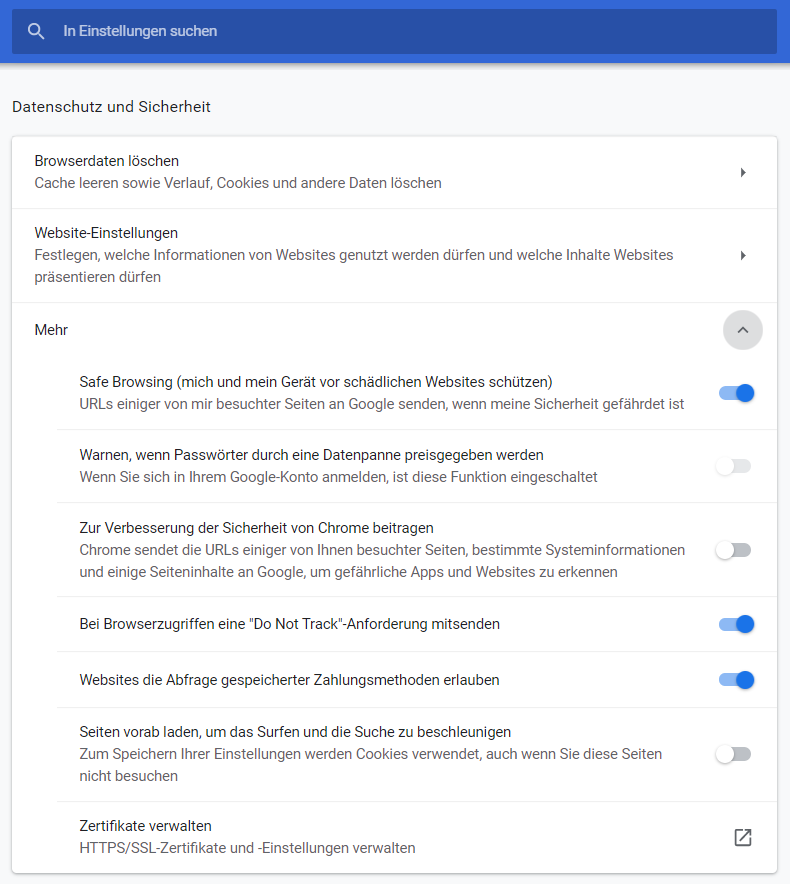
Task: Click the 'Datenschutz und Sicherheit' heading
Action: pyautogui.click(x=111, y=107)
